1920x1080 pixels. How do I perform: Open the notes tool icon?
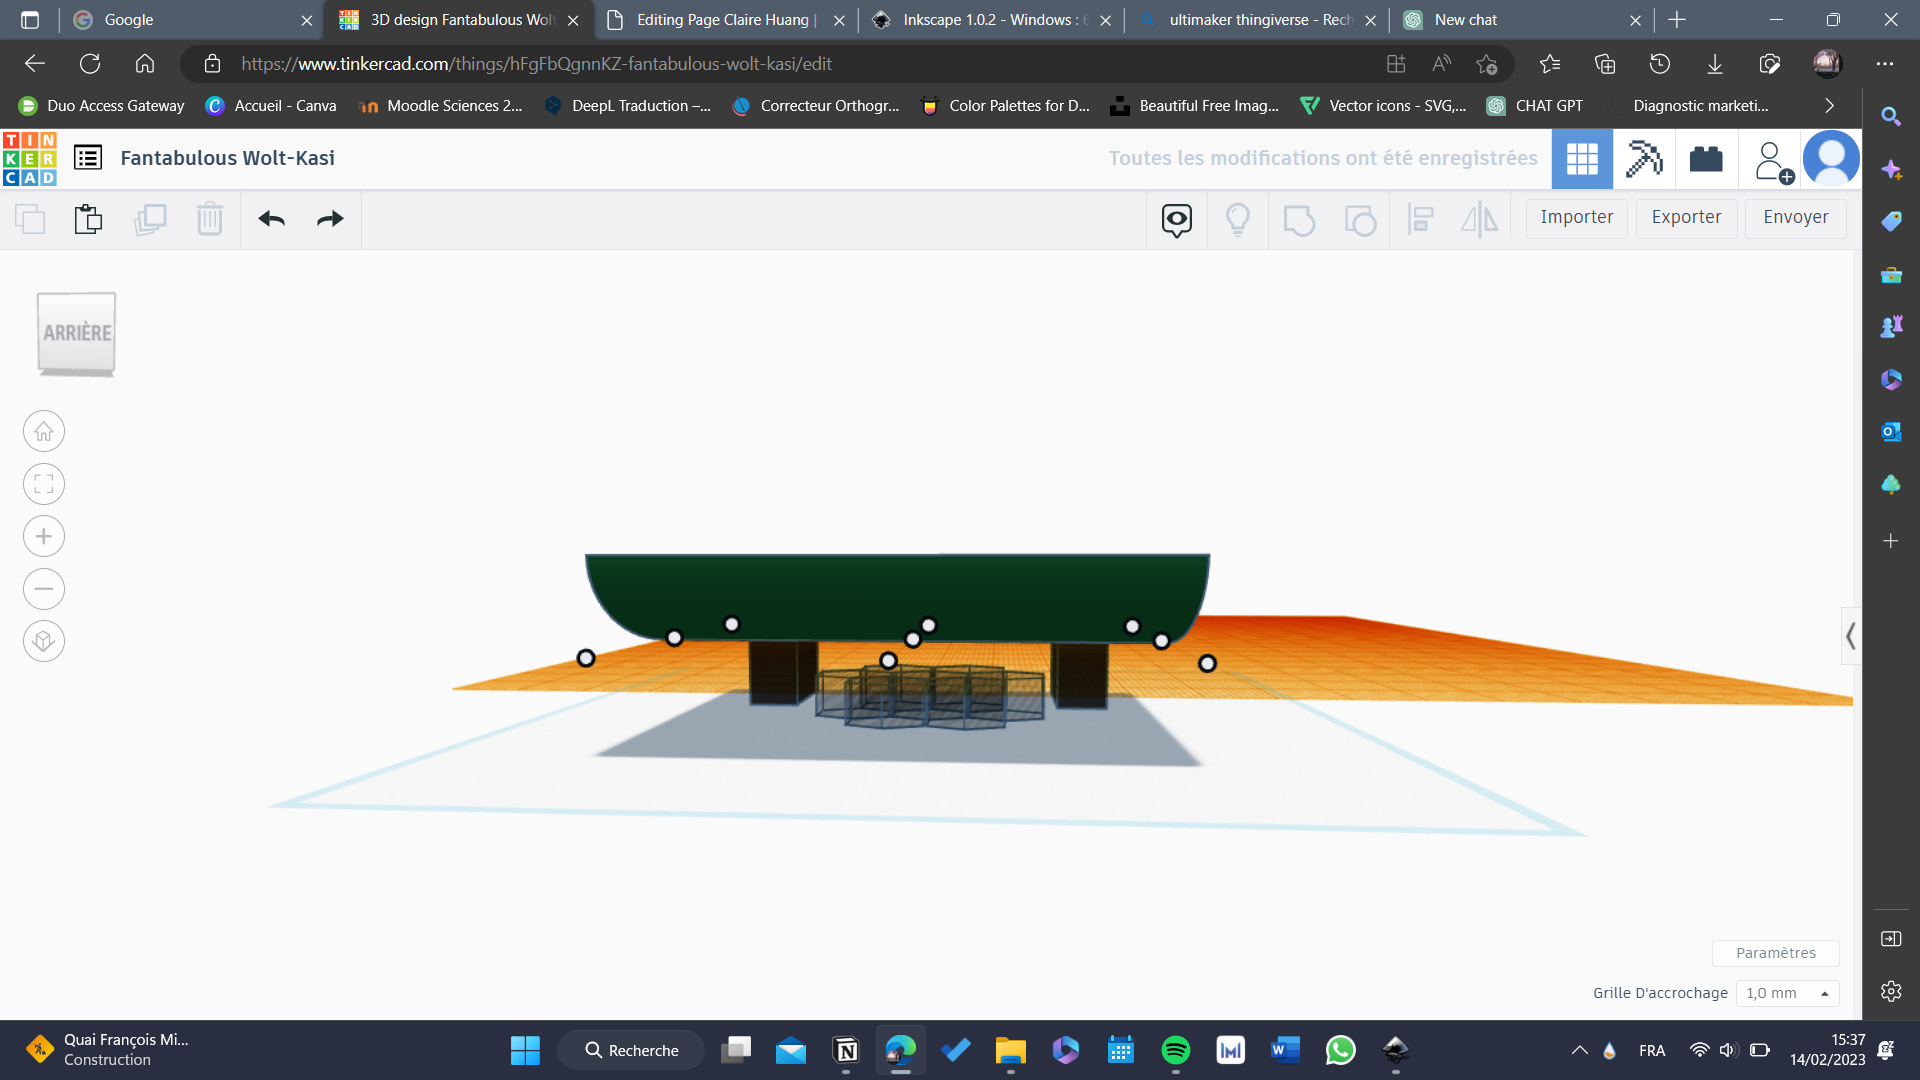(x=1177, y=220)
